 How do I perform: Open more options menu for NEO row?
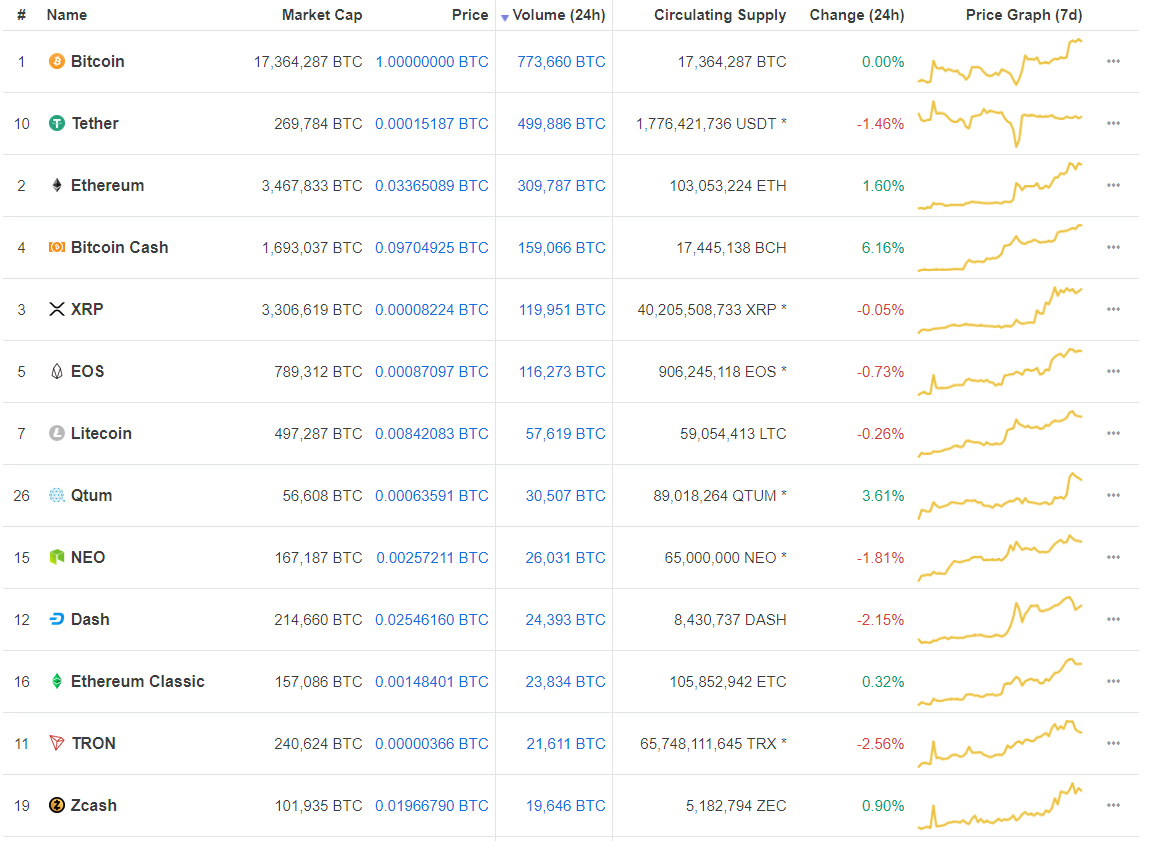tap(1112, 557)
